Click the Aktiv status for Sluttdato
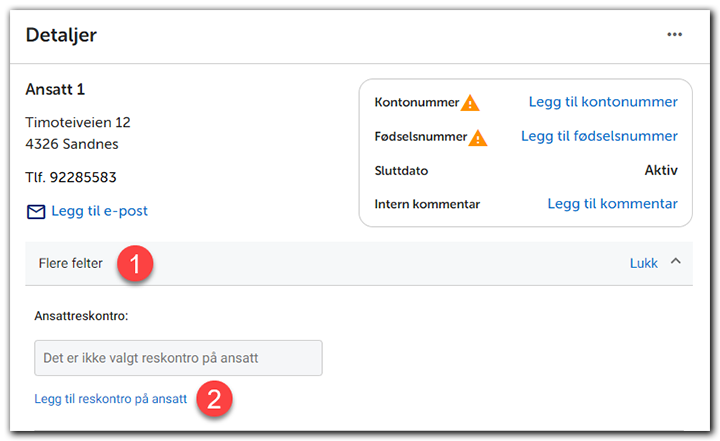 tap(661, 170)
